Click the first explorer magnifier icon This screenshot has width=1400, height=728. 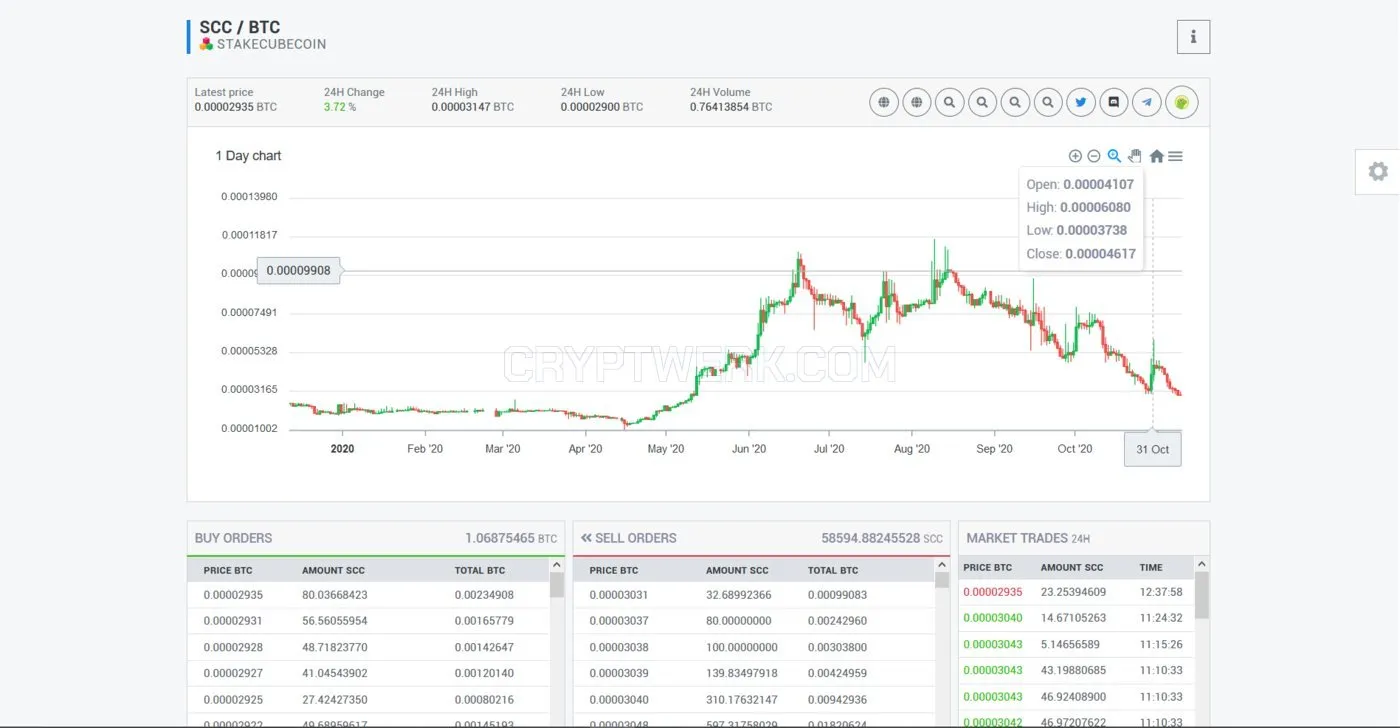click(x=949, y=102)
